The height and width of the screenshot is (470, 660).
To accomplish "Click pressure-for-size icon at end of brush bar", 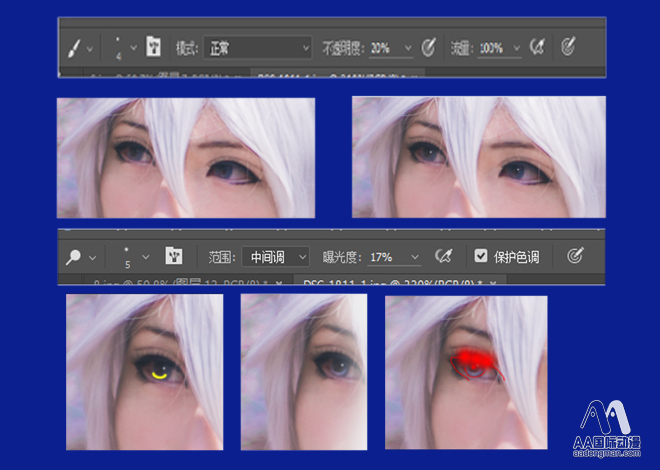I will click(567, 47).
